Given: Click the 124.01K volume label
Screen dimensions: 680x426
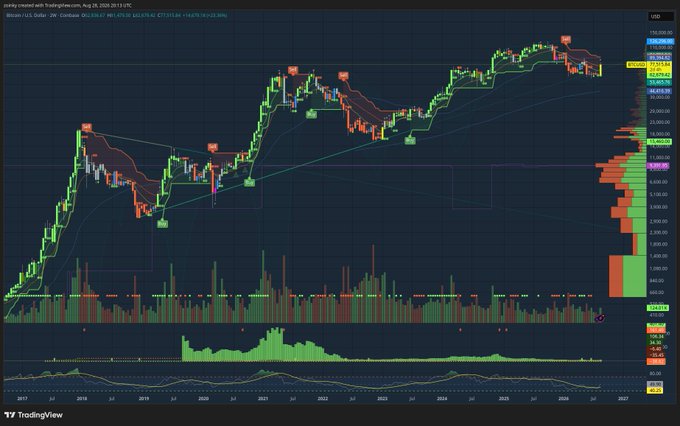Looking at the screenshot, I should [658, 308].
